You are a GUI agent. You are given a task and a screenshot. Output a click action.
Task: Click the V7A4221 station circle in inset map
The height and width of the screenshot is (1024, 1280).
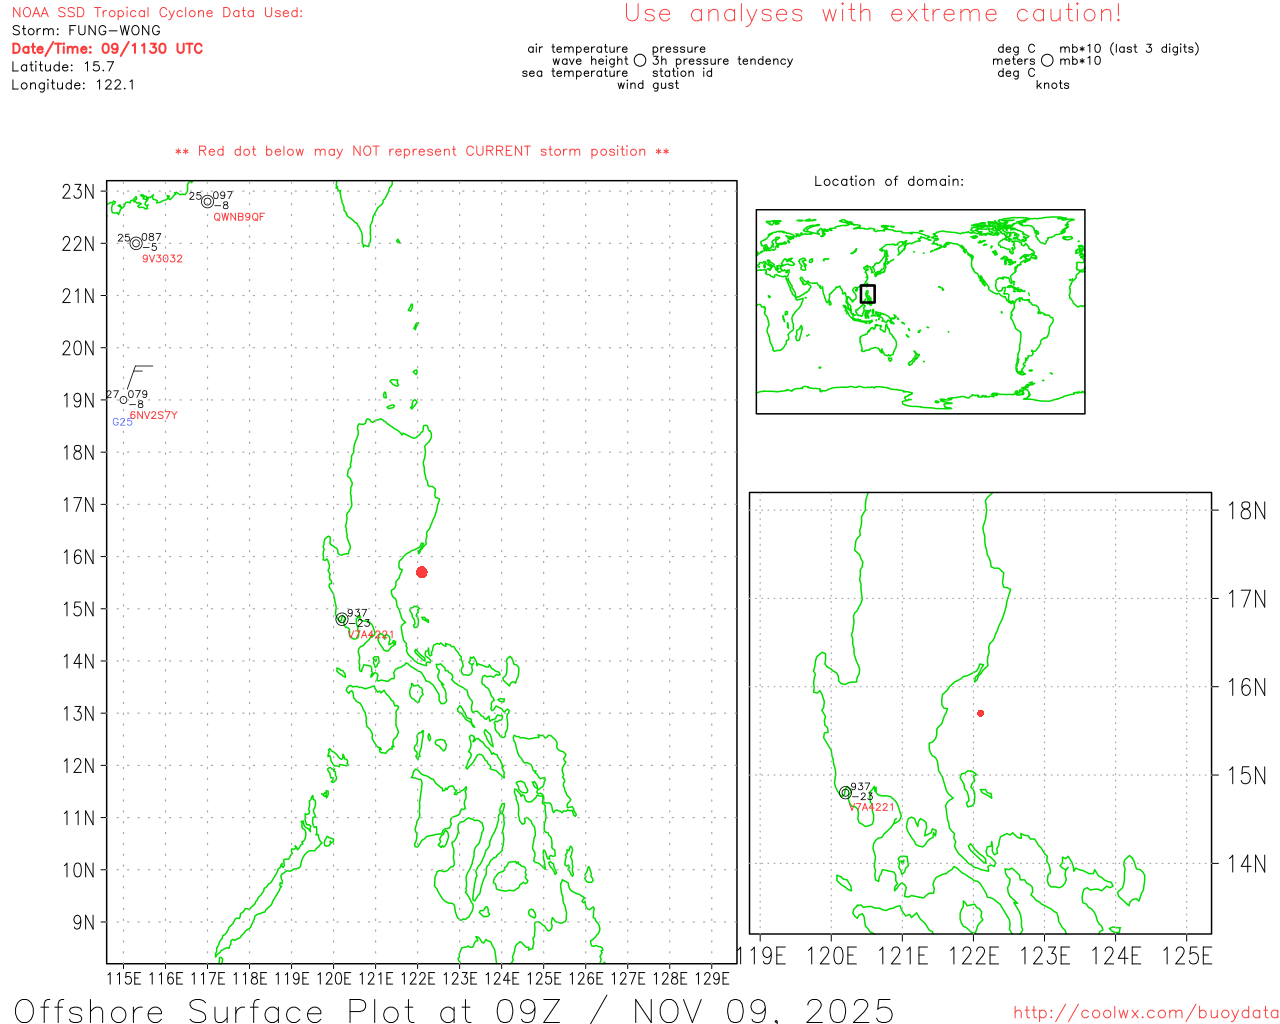point(846,792)
